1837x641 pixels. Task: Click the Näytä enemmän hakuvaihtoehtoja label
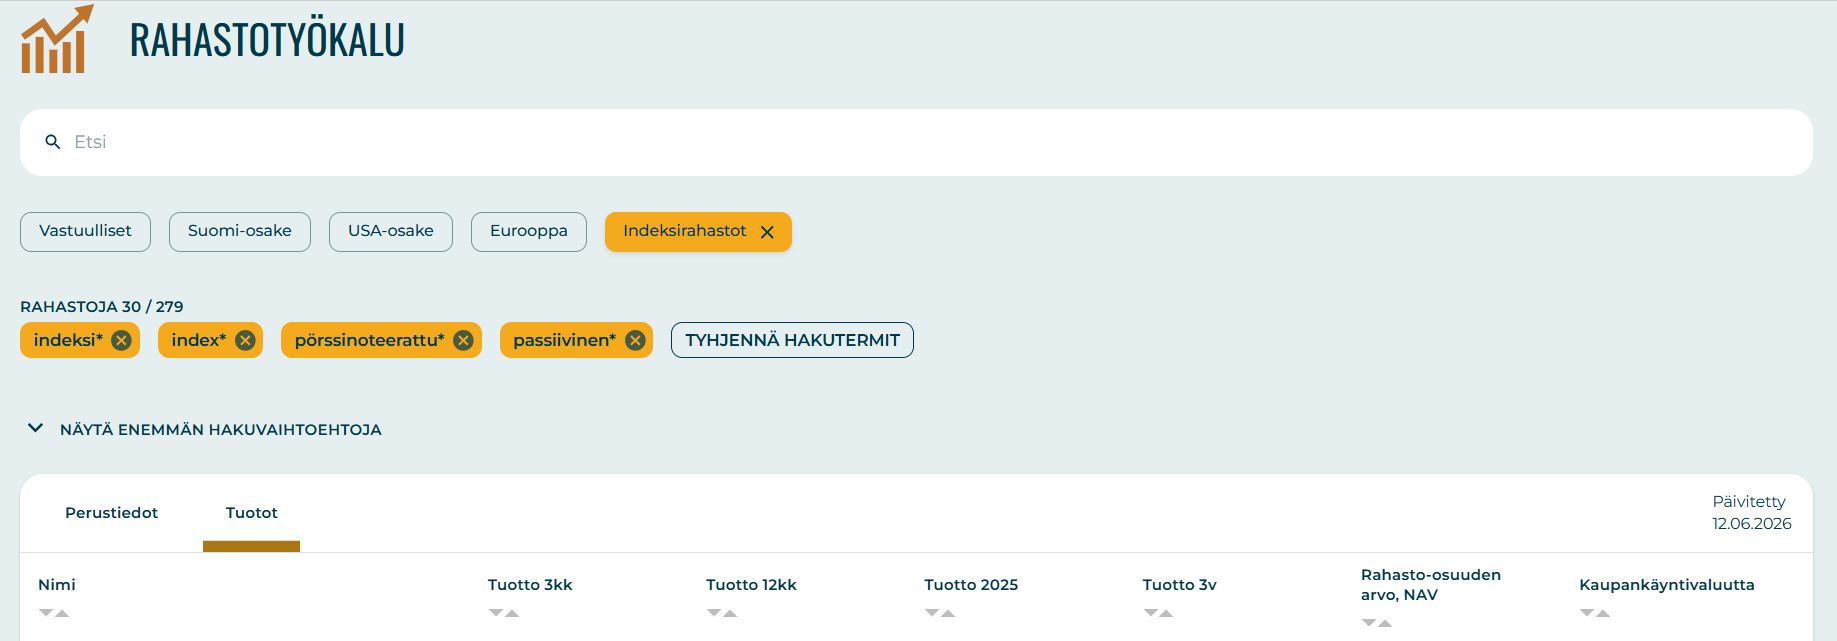pos(221,430)
